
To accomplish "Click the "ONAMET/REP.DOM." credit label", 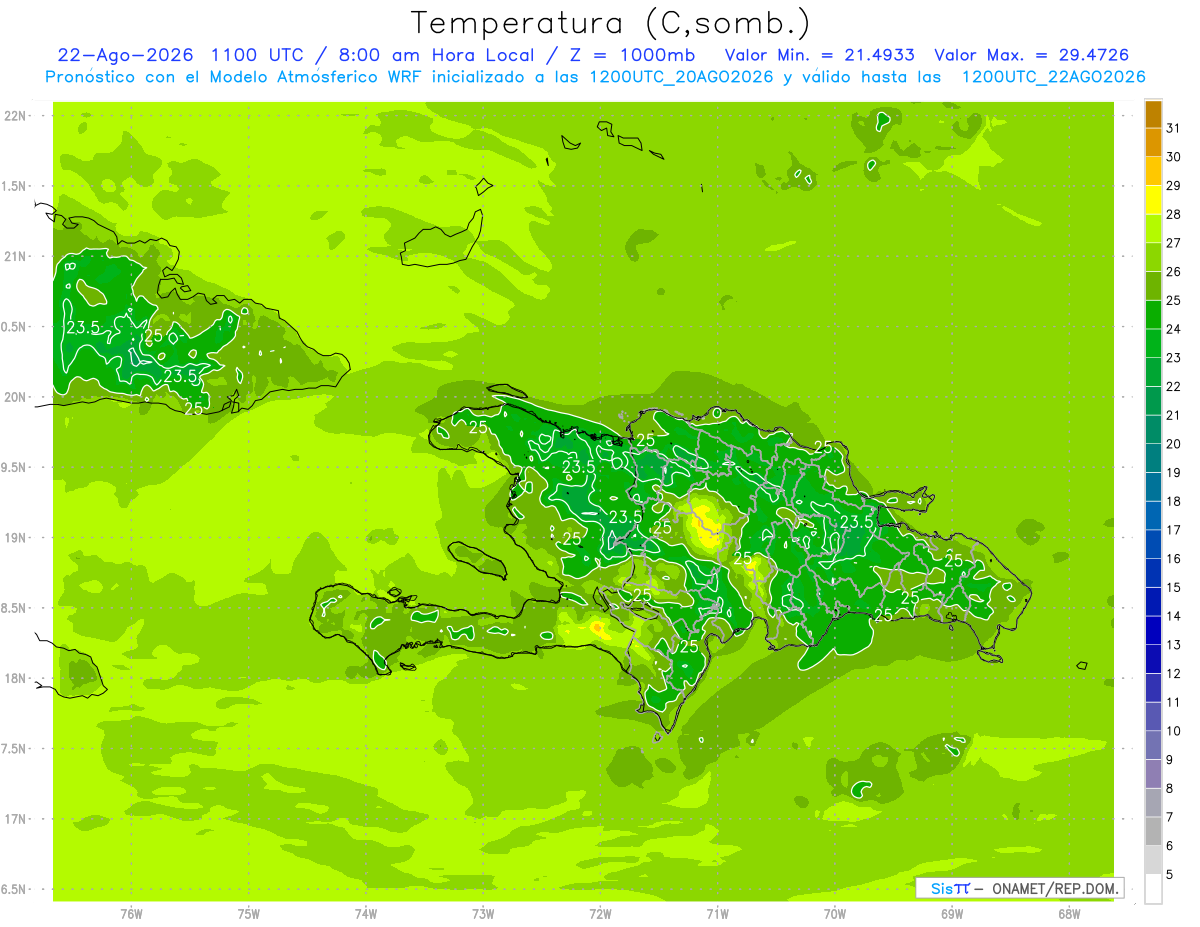I will [1055, 888].
